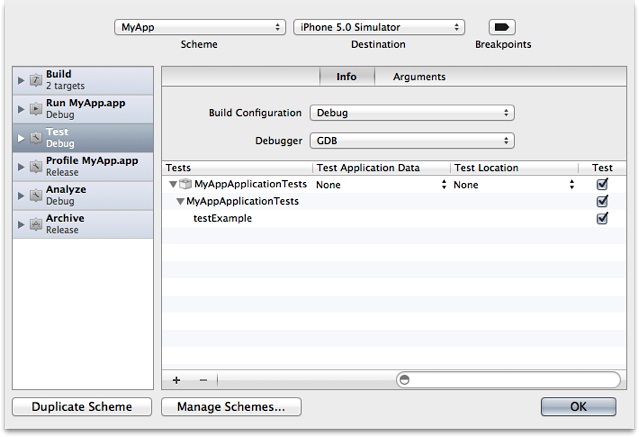
Task: Select the Profile MyApp.app Release row
Action: [83, 167]
